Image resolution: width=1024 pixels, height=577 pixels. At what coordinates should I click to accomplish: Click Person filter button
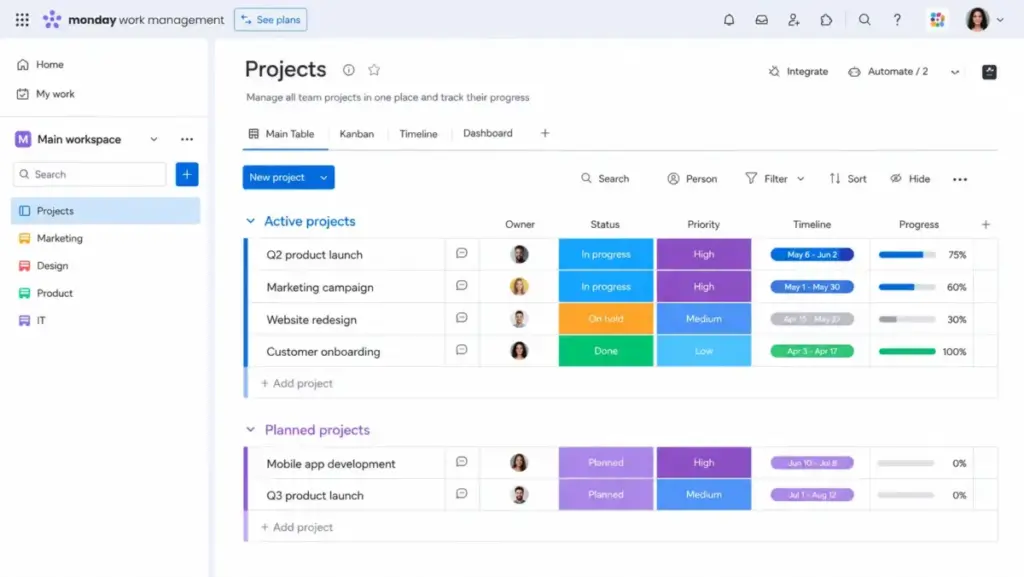click(x=692, y=179)
